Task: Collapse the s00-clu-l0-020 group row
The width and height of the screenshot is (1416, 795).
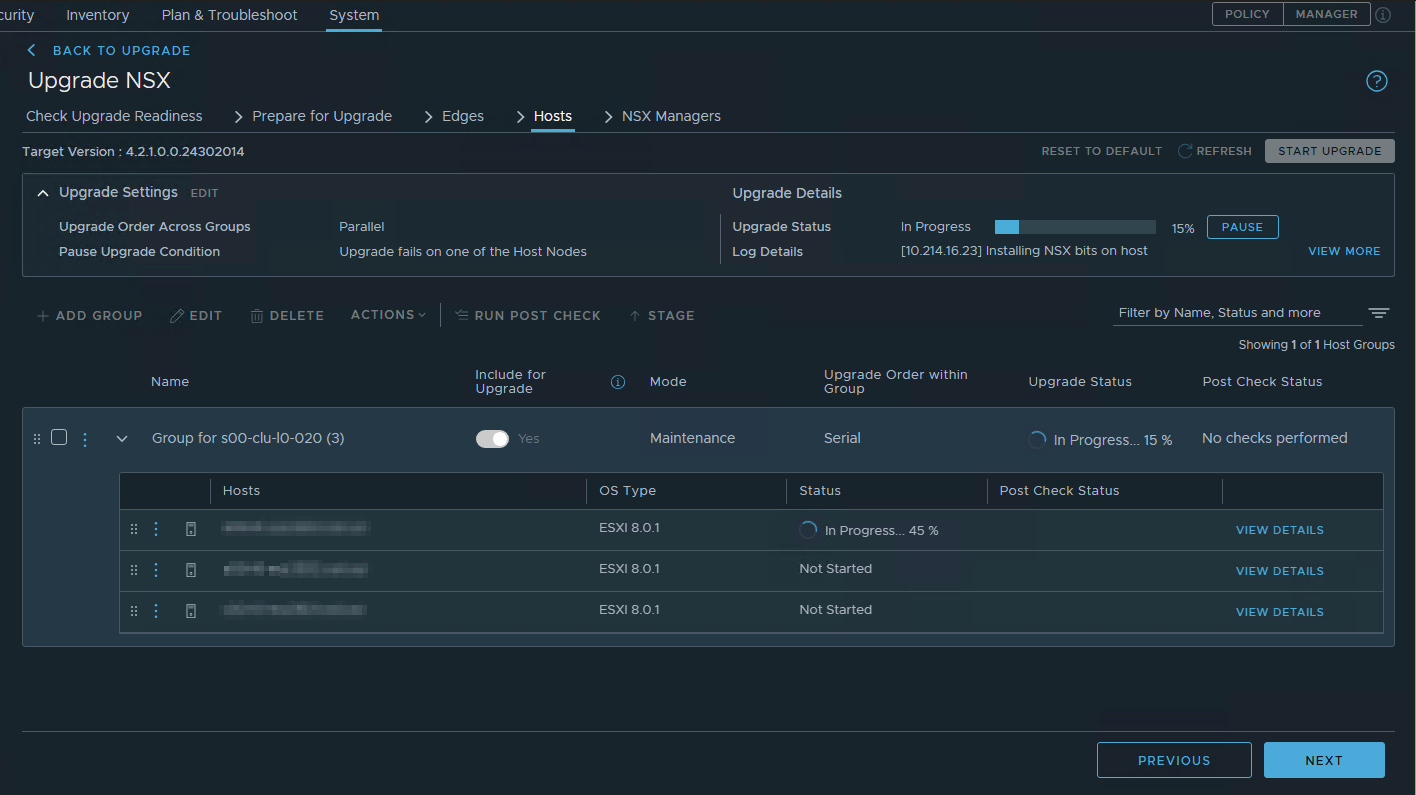Action: [122, 438]
